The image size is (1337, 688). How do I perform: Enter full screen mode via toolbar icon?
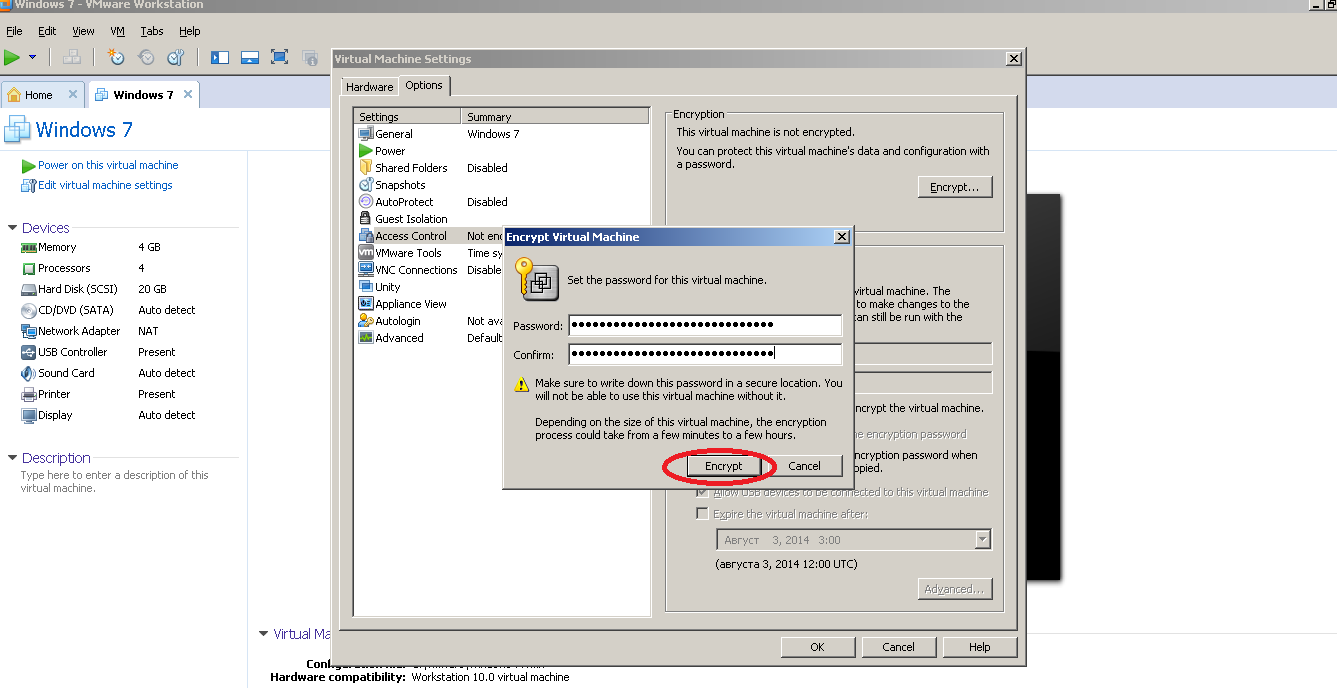tap(280, 58)
